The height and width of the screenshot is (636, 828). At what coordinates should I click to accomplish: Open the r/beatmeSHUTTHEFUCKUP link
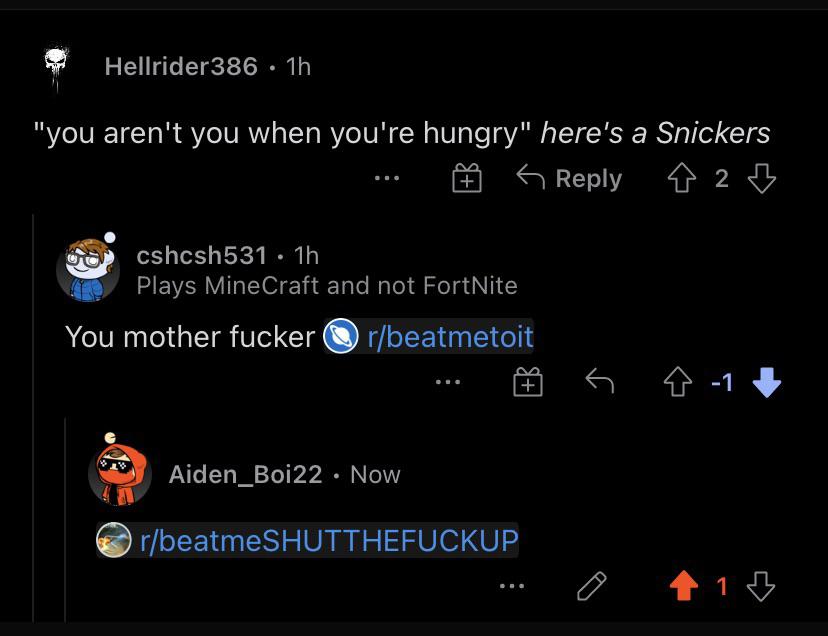pos(307,540)
